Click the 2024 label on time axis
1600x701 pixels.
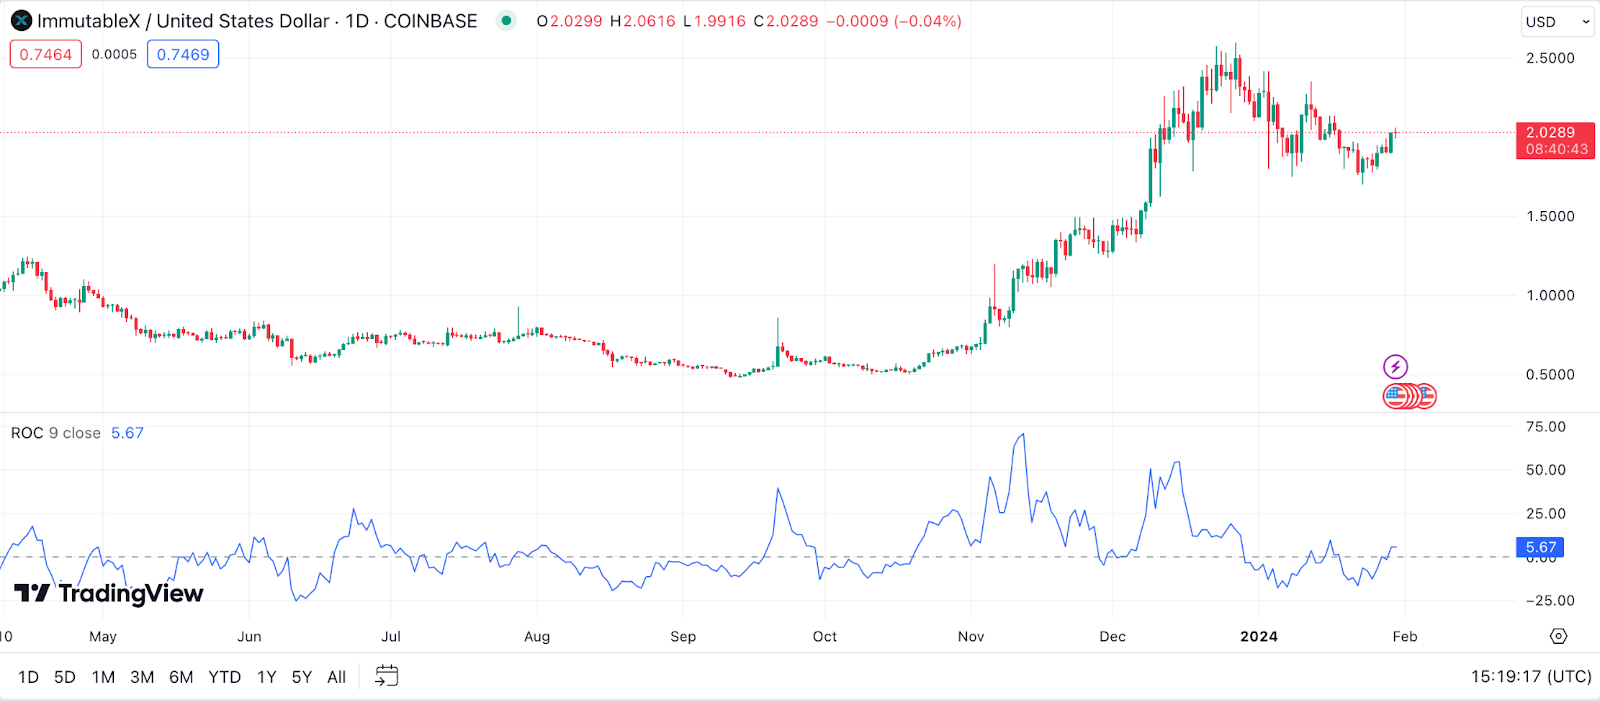(1259, 636)
